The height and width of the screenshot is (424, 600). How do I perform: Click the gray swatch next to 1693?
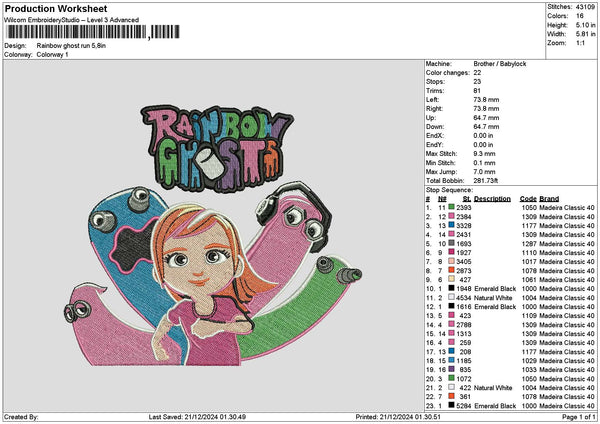click(452, 243)
